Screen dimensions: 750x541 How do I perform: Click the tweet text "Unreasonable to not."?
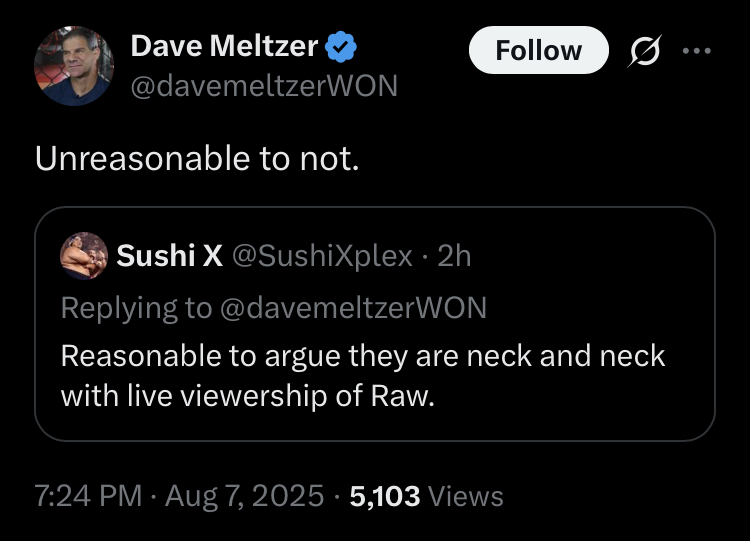click(x=196, y=158)
